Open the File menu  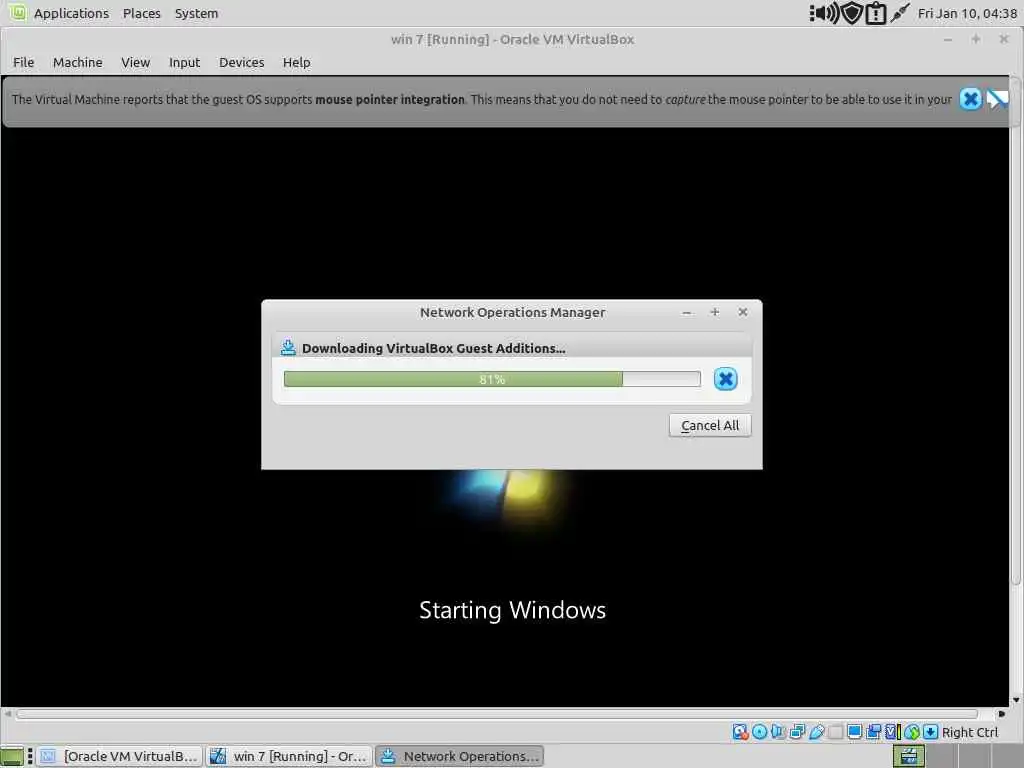click(x=24, y=62)
